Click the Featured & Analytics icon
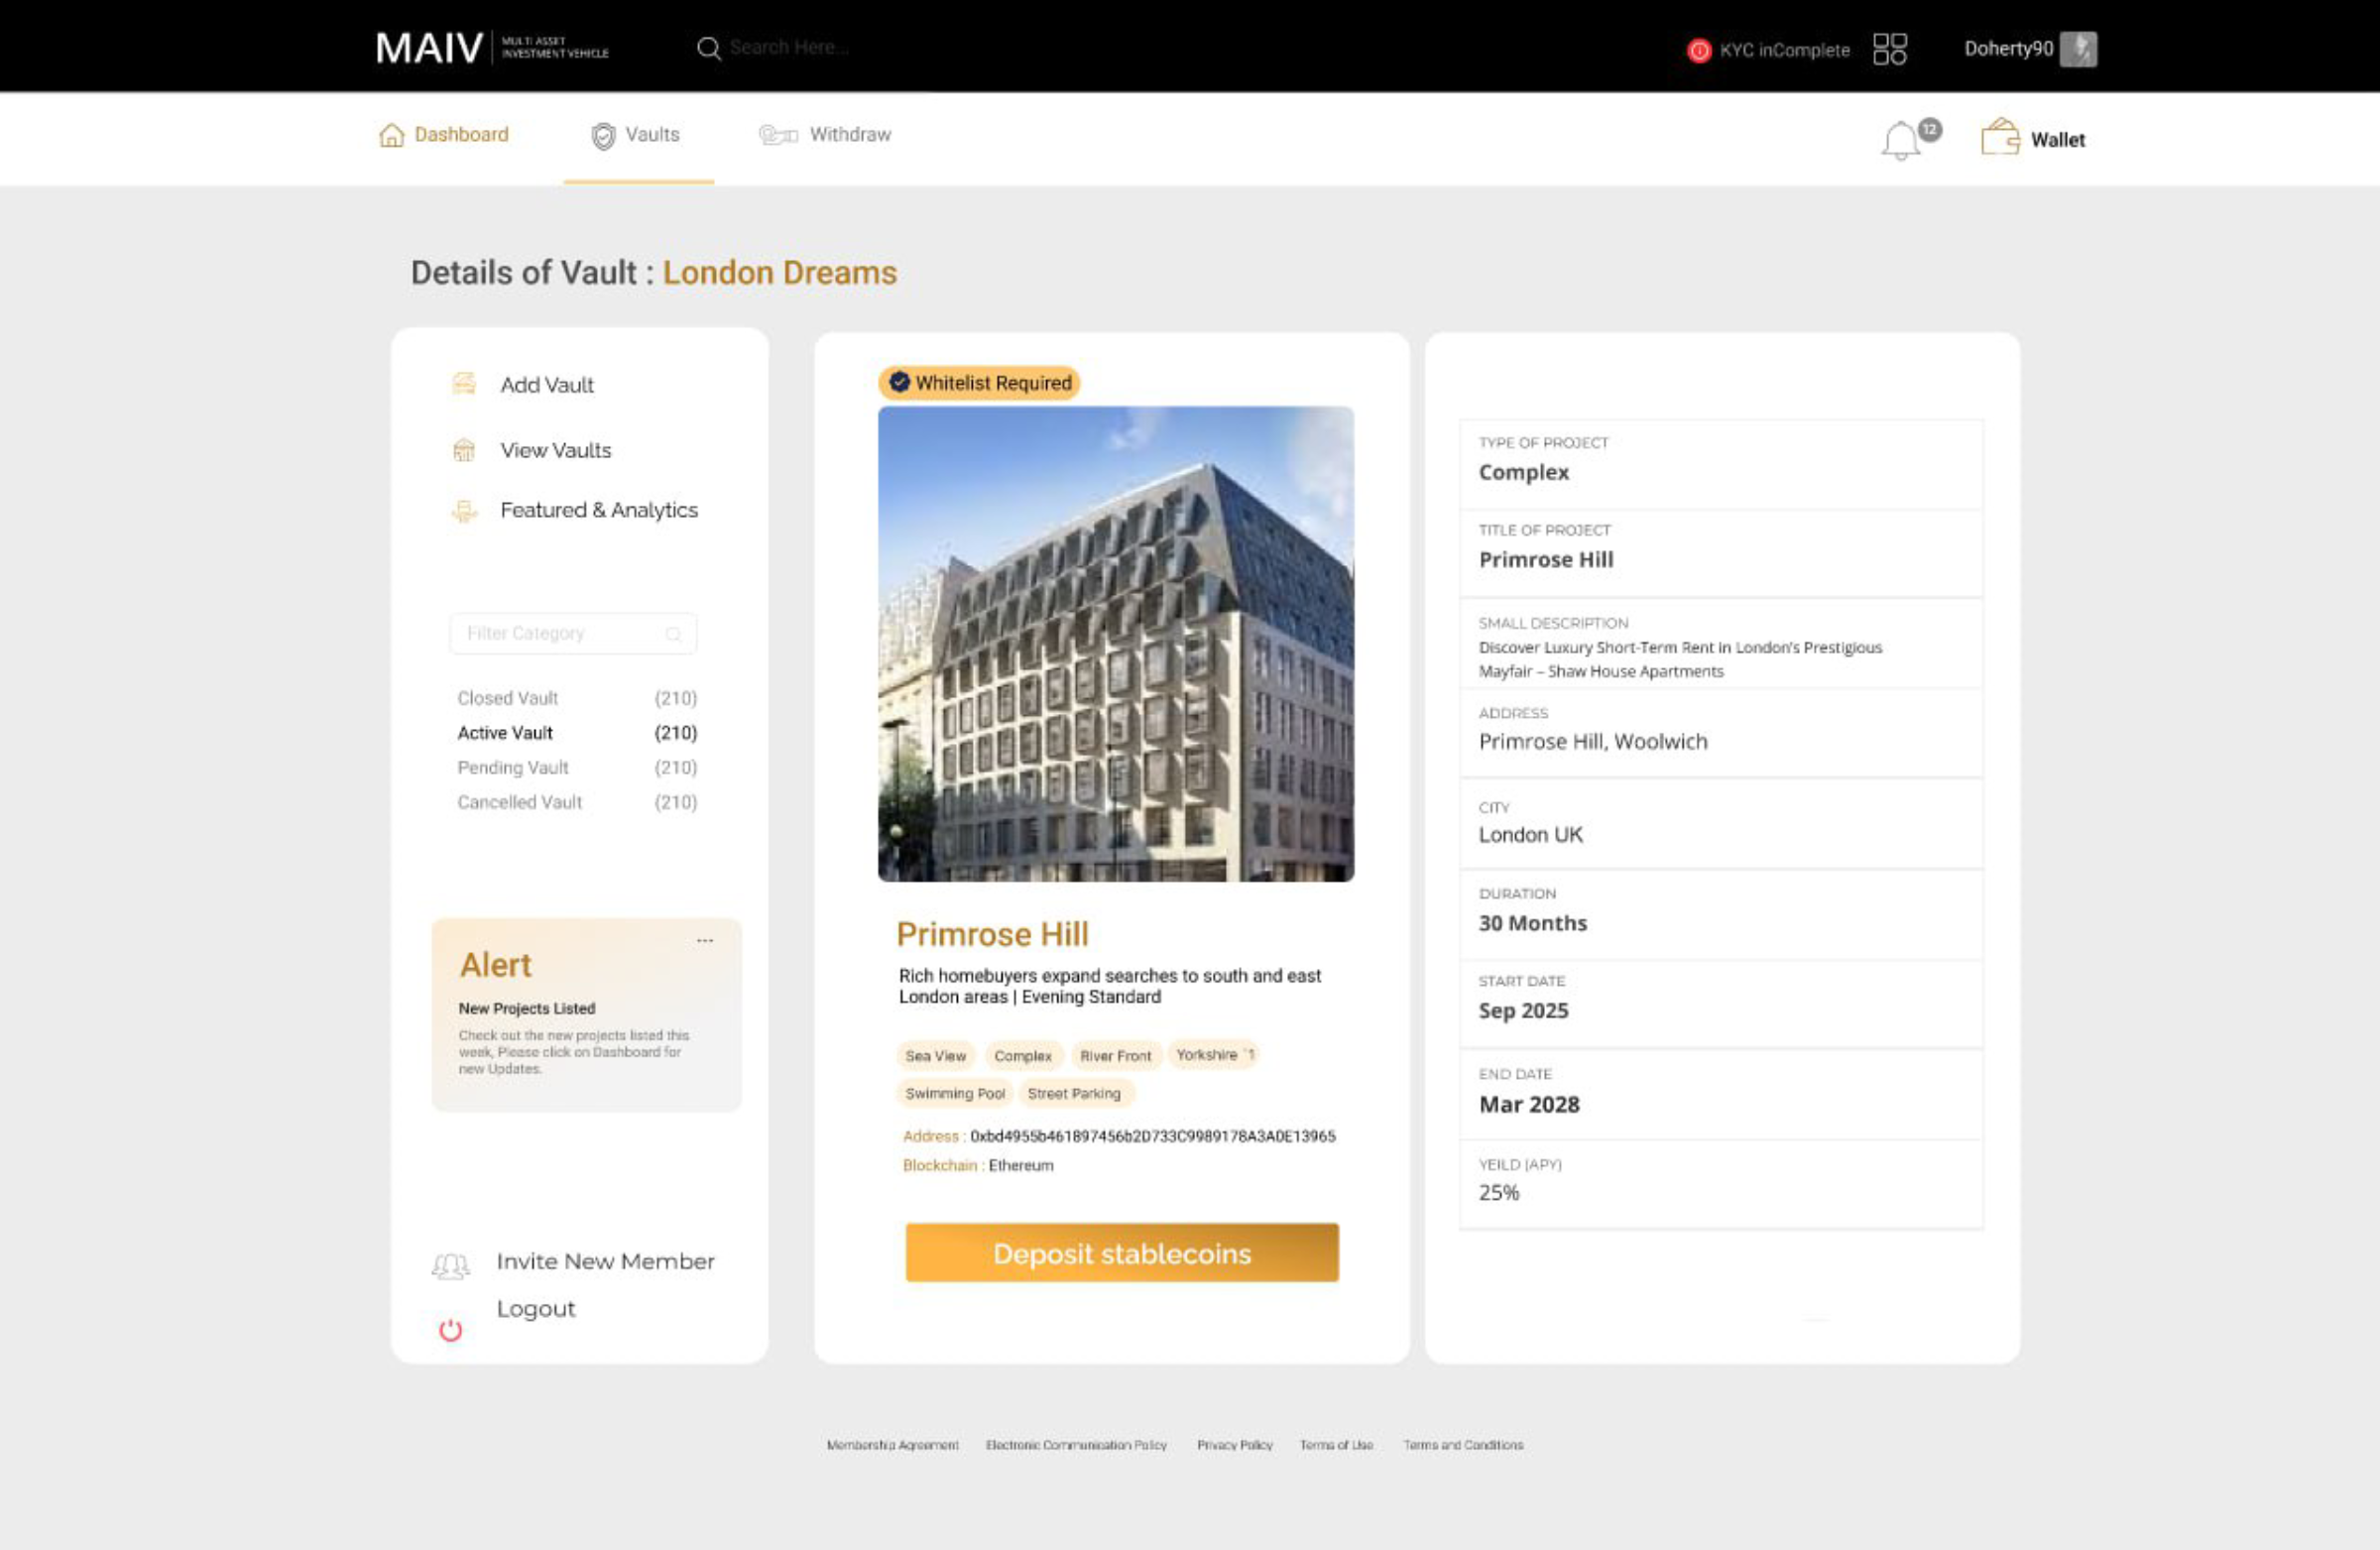 pos(464,511)
